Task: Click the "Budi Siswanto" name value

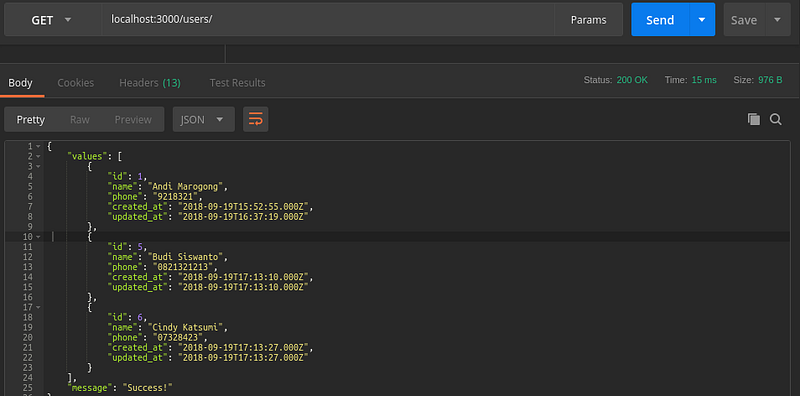Action: pyautogui.click(x=185, y=257)
